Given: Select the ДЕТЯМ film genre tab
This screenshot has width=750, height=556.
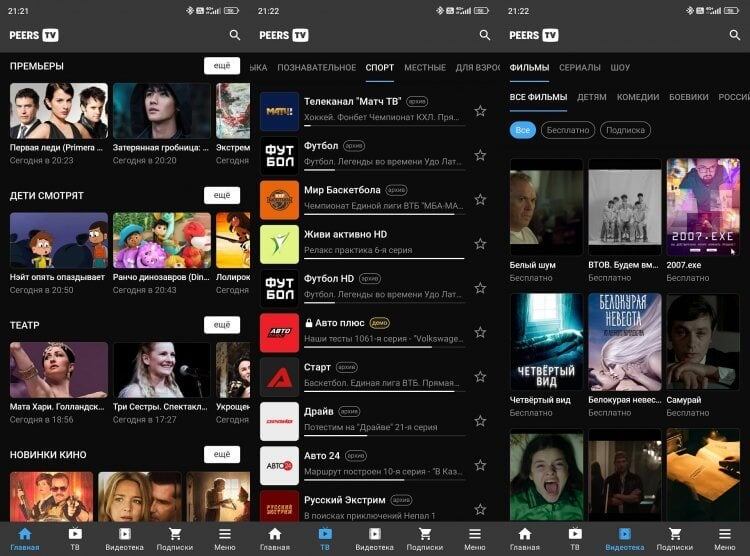Looking at the screenshot, I should click(592, 97).
